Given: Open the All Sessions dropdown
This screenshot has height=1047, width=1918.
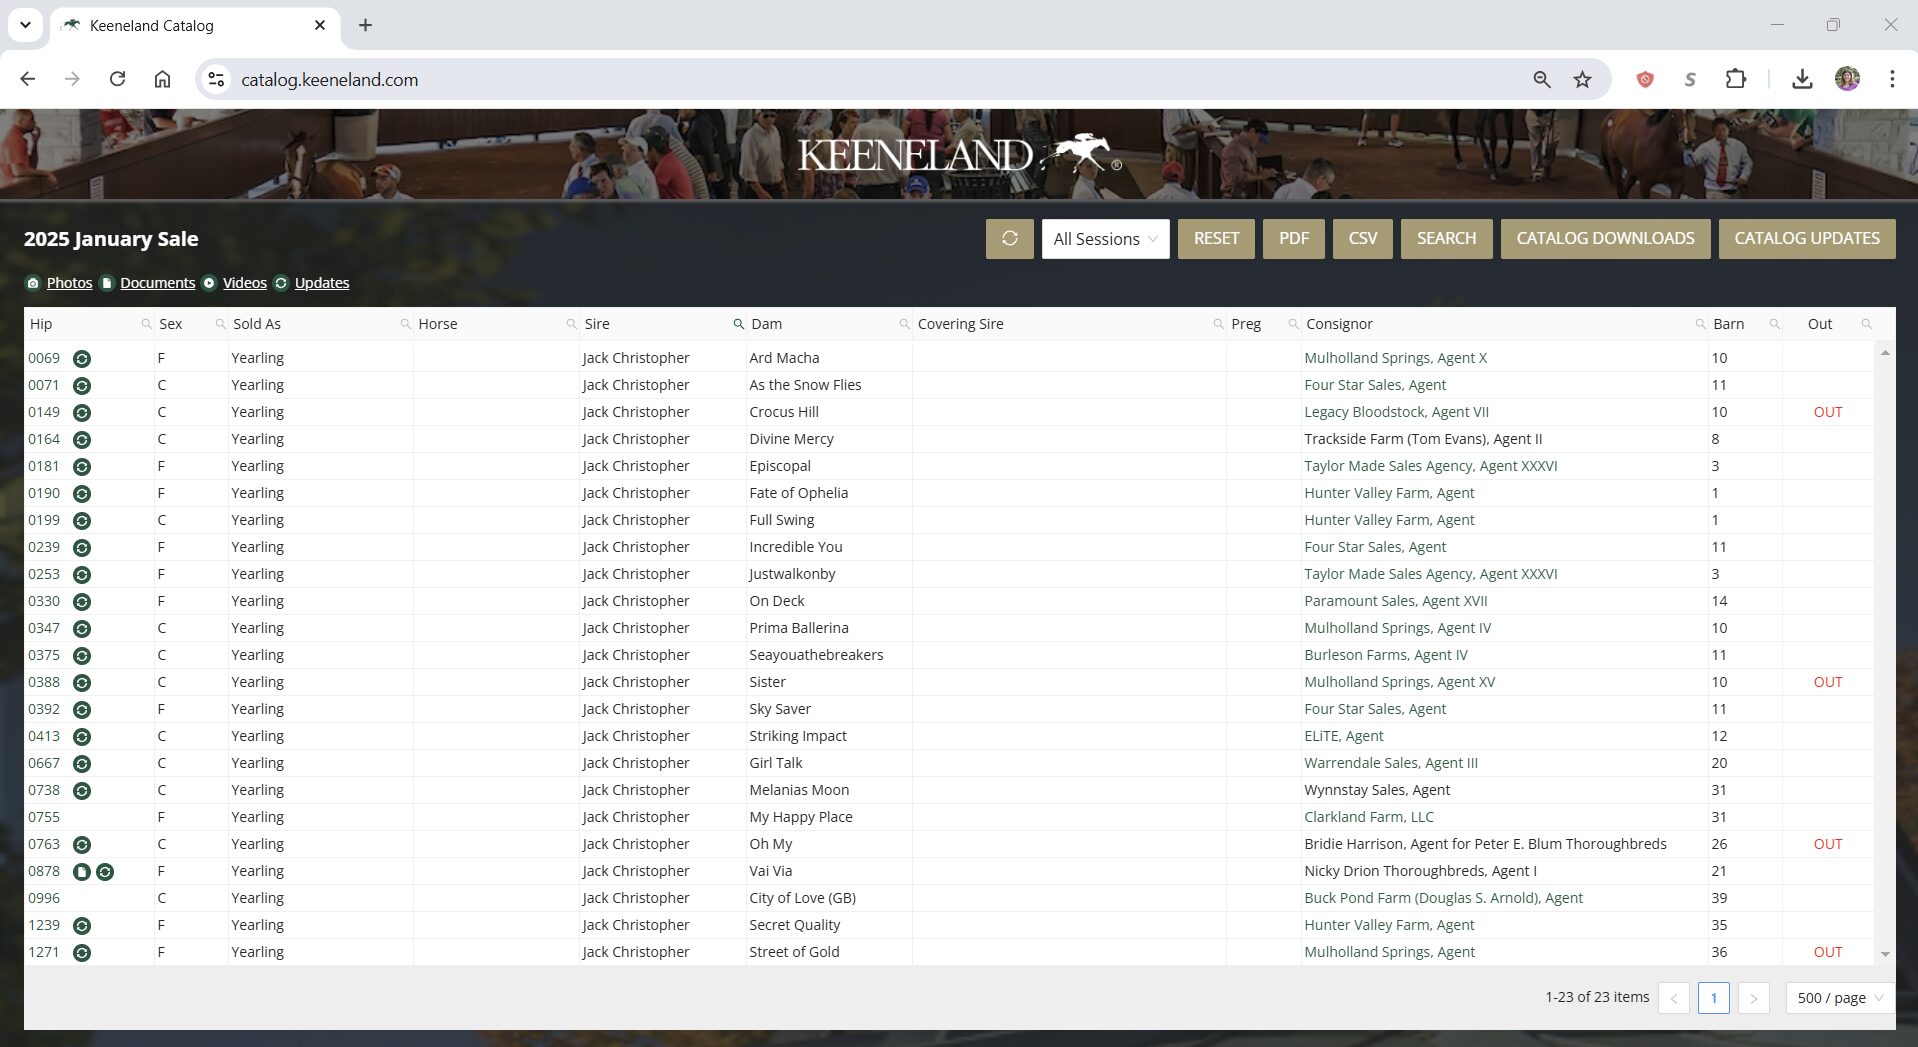Looking at the screenshot, I should [x=1105, y=239].
